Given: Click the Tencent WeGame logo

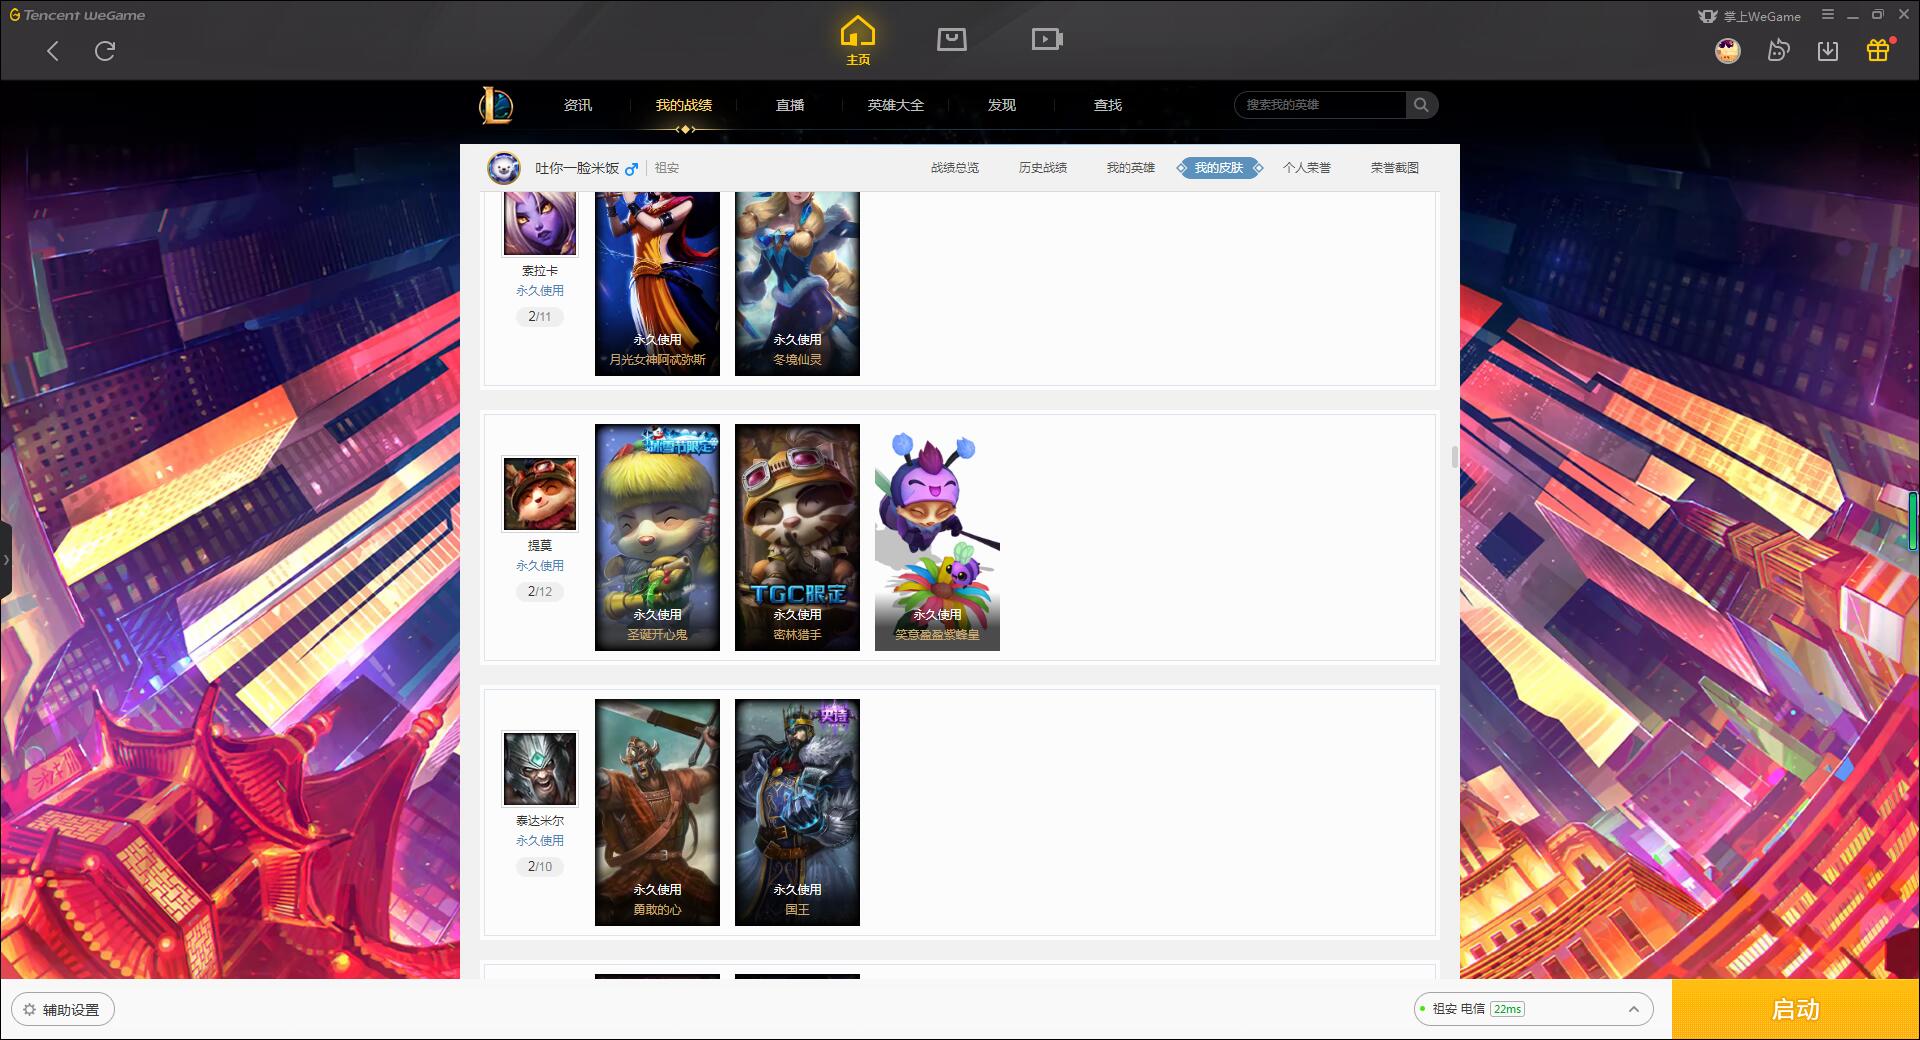Looking at the screenshot, I should 77,15.
